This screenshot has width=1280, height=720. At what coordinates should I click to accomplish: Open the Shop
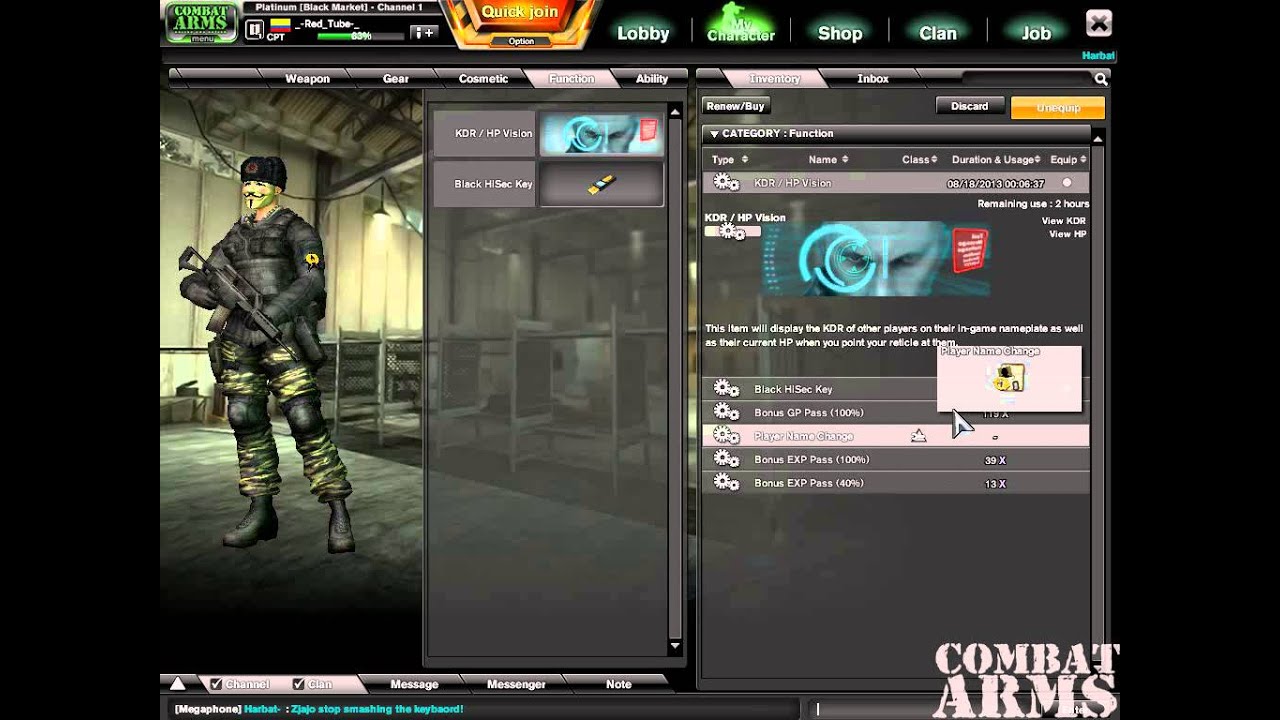point(840,33)
